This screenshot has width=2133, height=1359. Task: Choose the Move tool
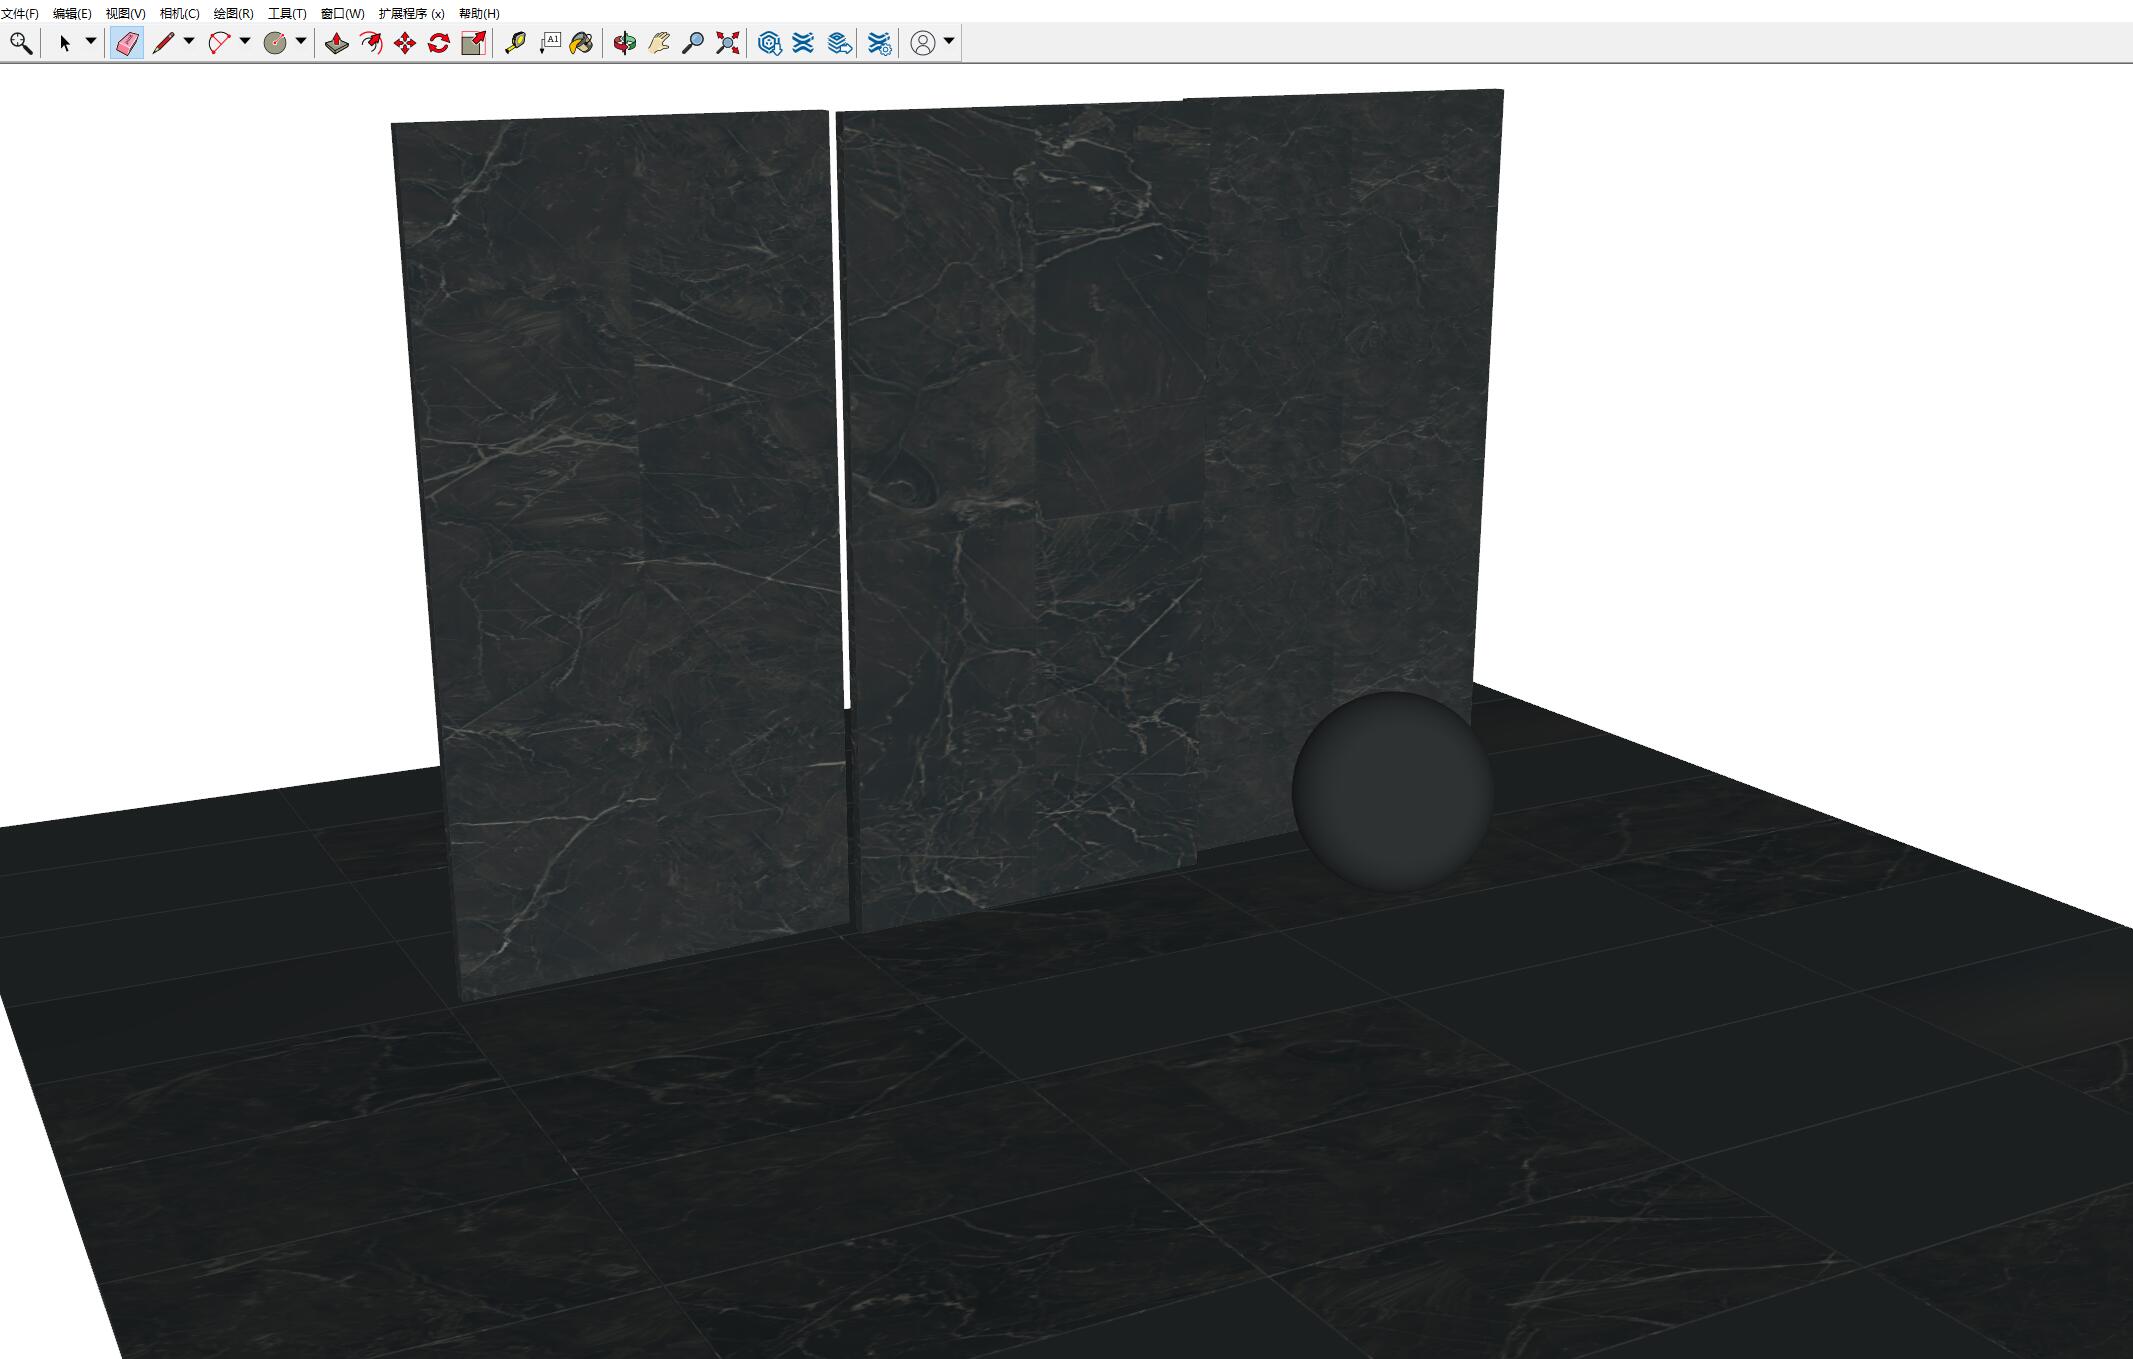click(x=405, y=43)
